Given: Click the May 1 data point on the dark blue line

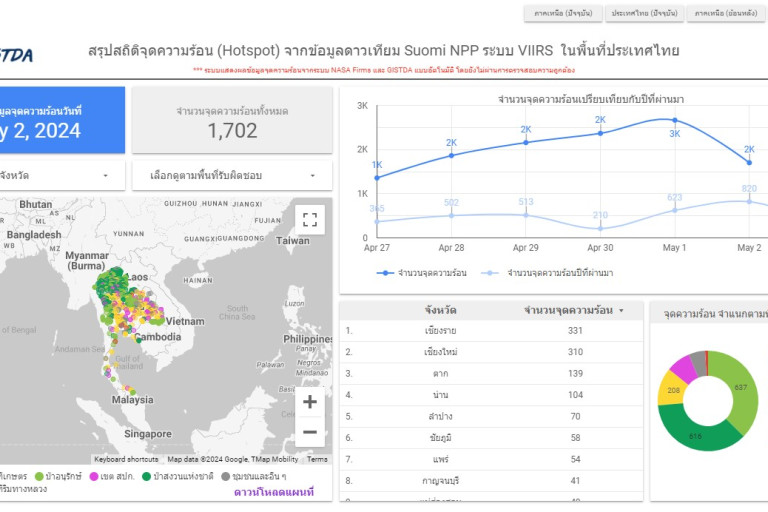Looking at the screenshot, I should 675,120.
